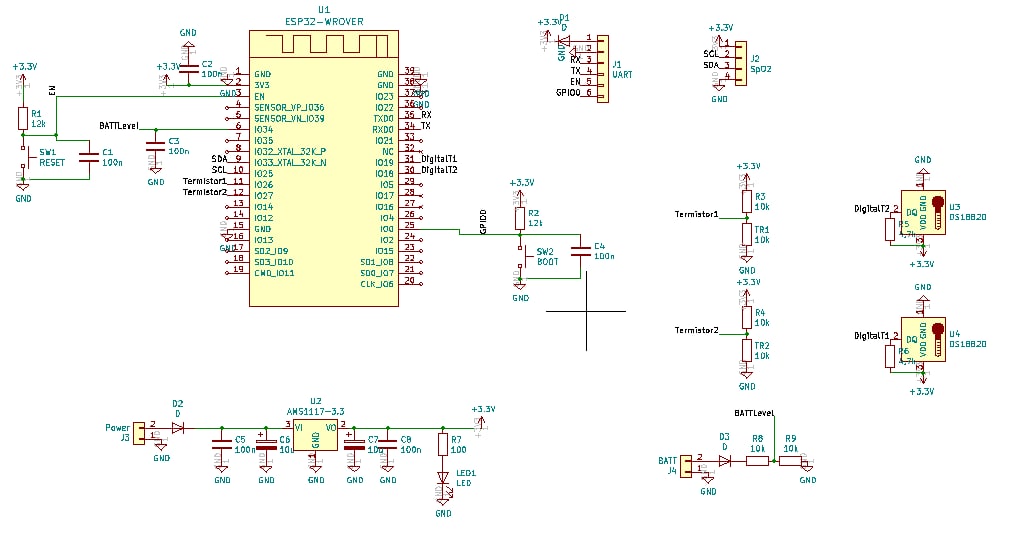This screenshot has width=1010, height=547.
Task: Click polarized capacitor C6 symbol
Action: coord(266,443)
